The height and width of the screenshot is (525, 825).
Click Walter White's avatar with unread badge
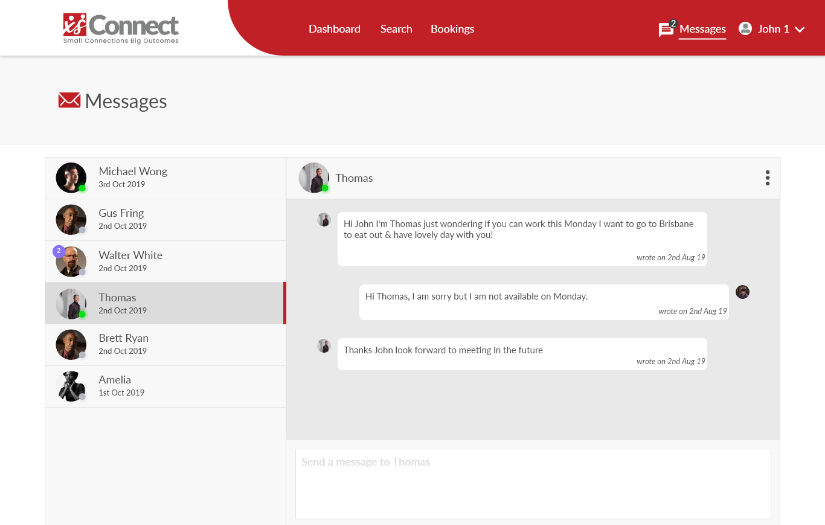tap(71, 261)
